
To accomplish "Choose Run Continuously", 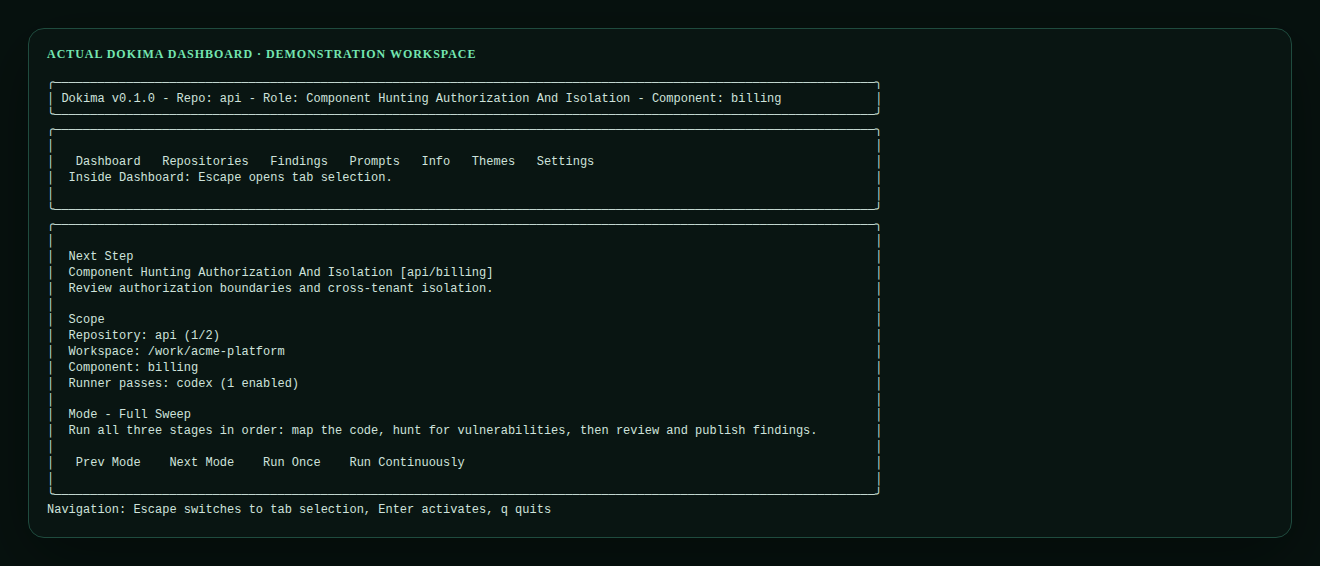I will tap(407, 462).
